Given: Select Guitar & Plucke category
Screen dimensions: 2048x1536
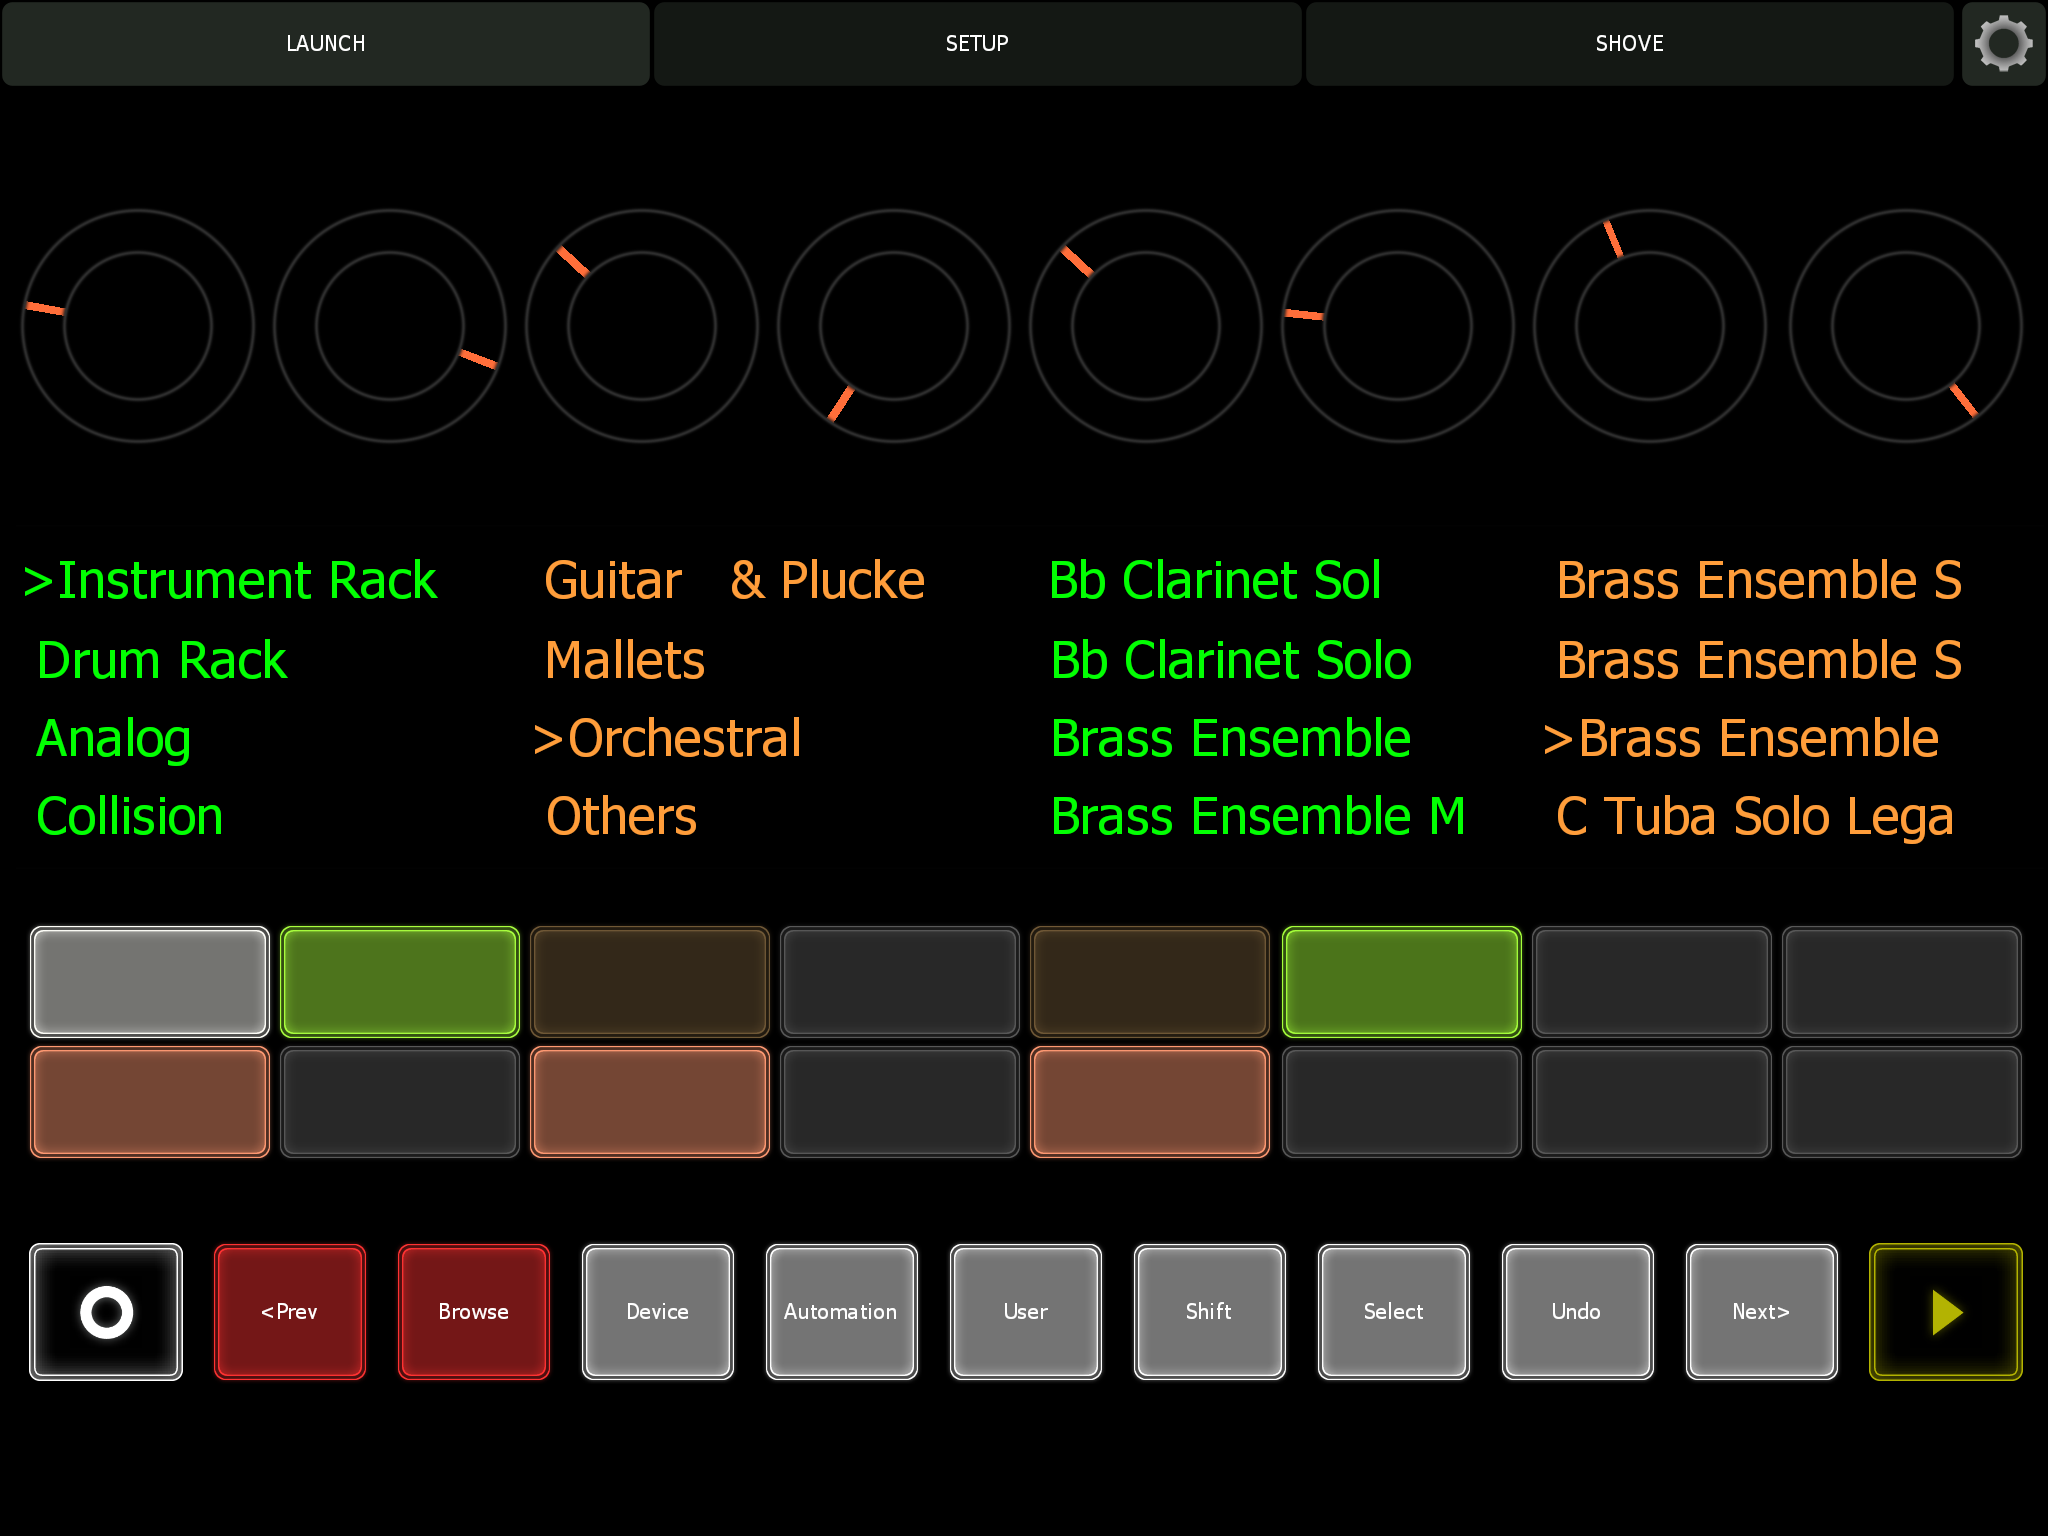Looking at the screenshot, I should pyautogui.click(x=735, y=581).
